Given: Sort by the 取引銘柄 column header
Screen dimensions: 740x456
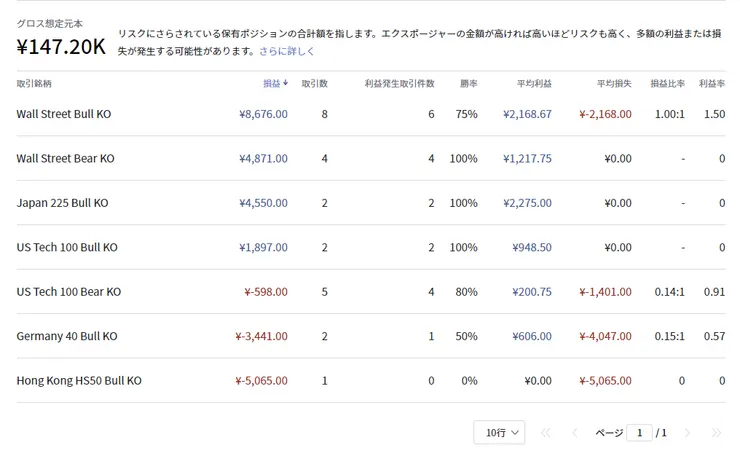Looking at the screenshot, I should tap(34, 83).
